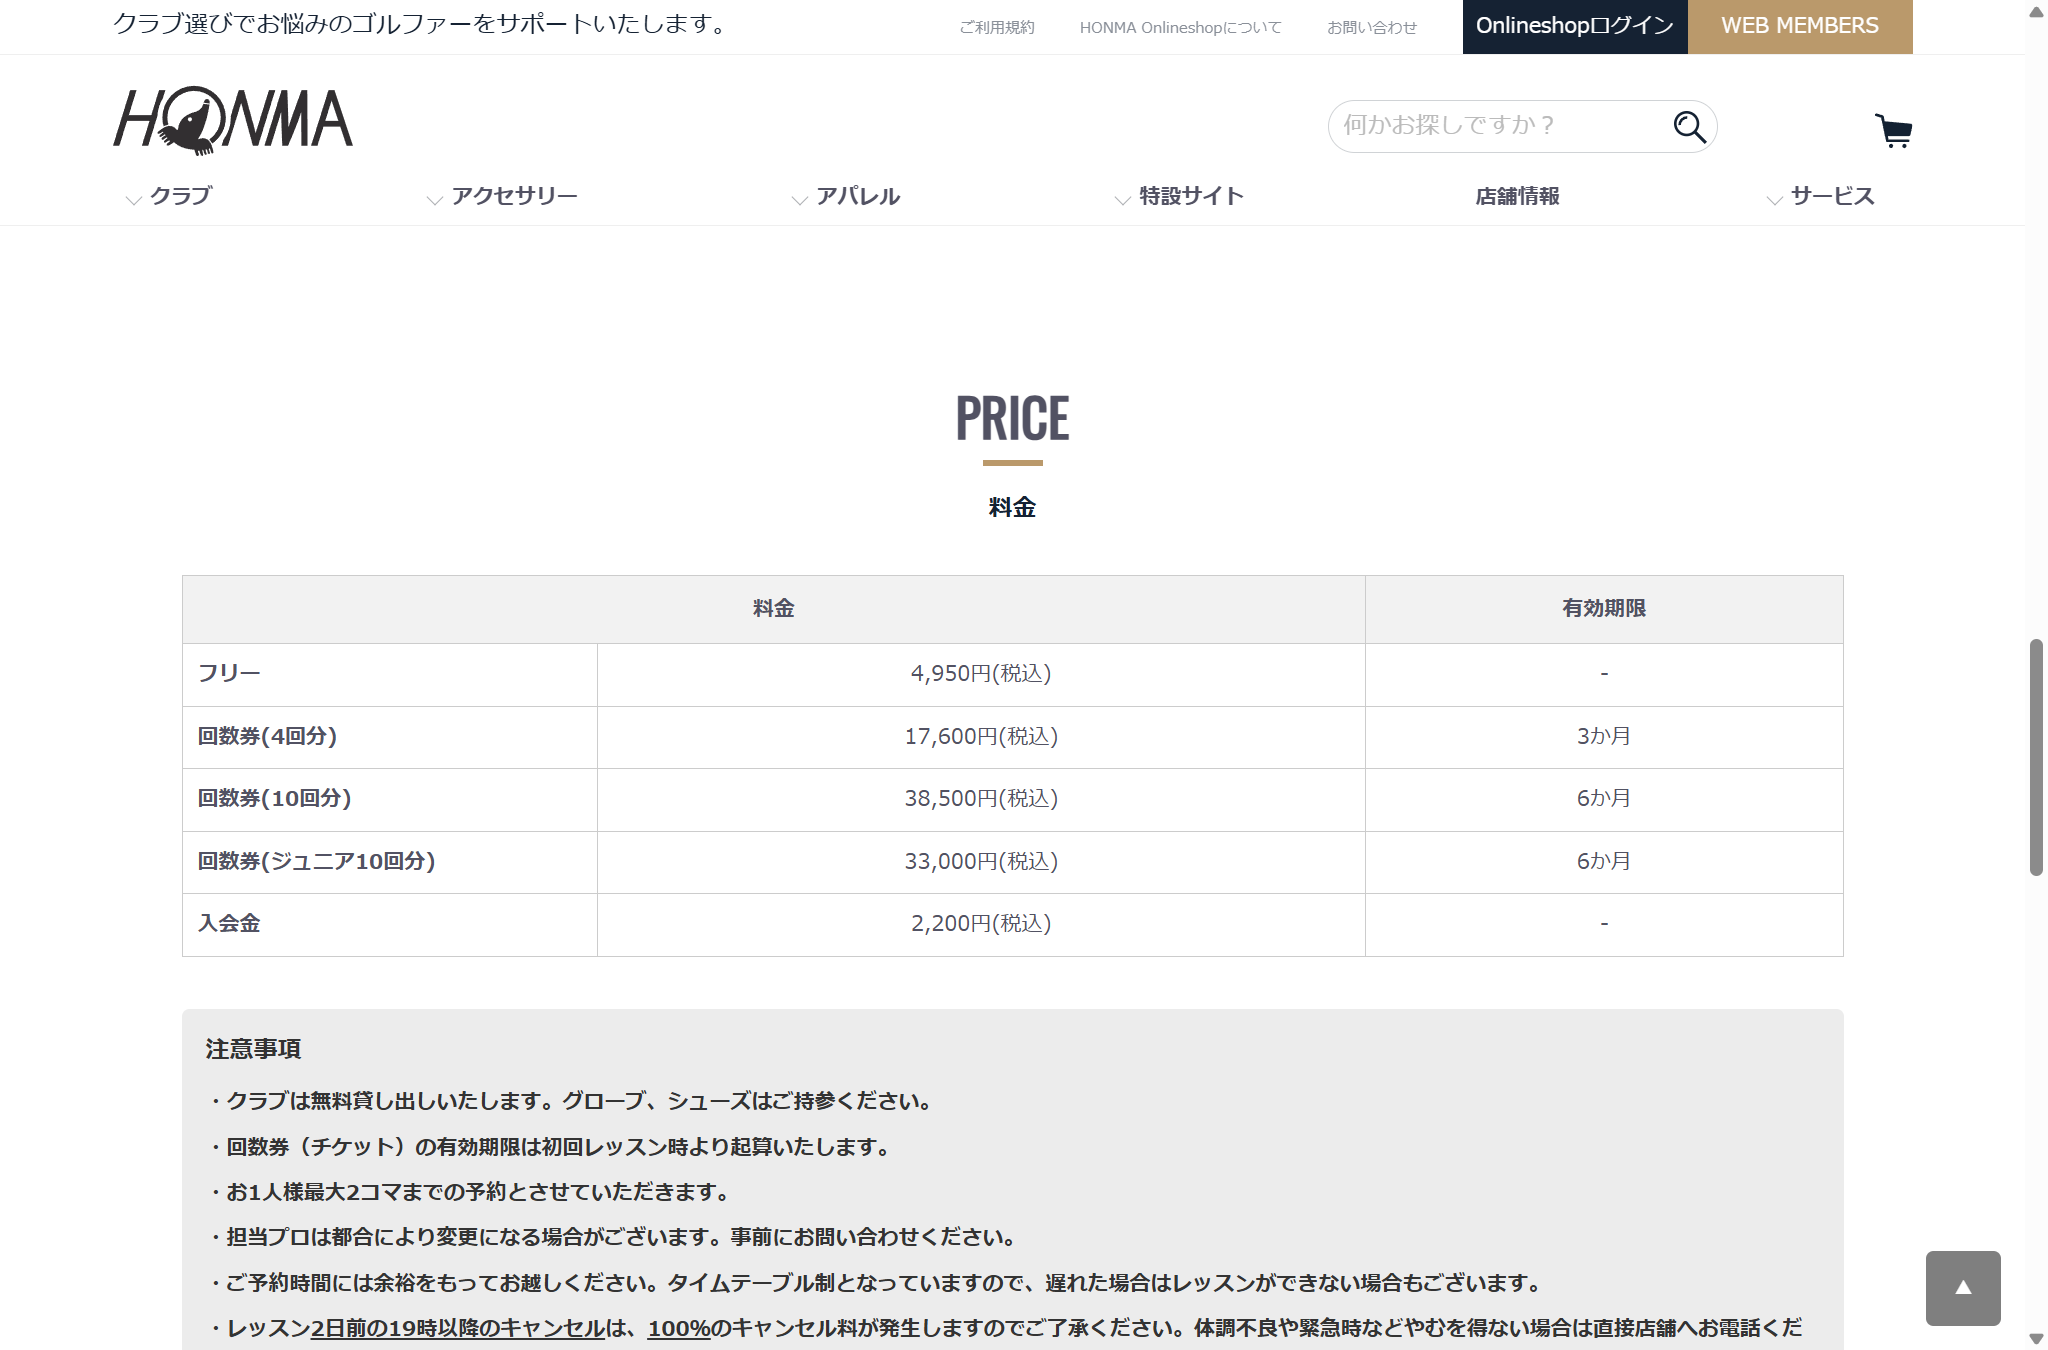Screen dimensions: 2048x1350
Task: Click the page vertical scrollbar thumb
Action: pos(2036,757)
